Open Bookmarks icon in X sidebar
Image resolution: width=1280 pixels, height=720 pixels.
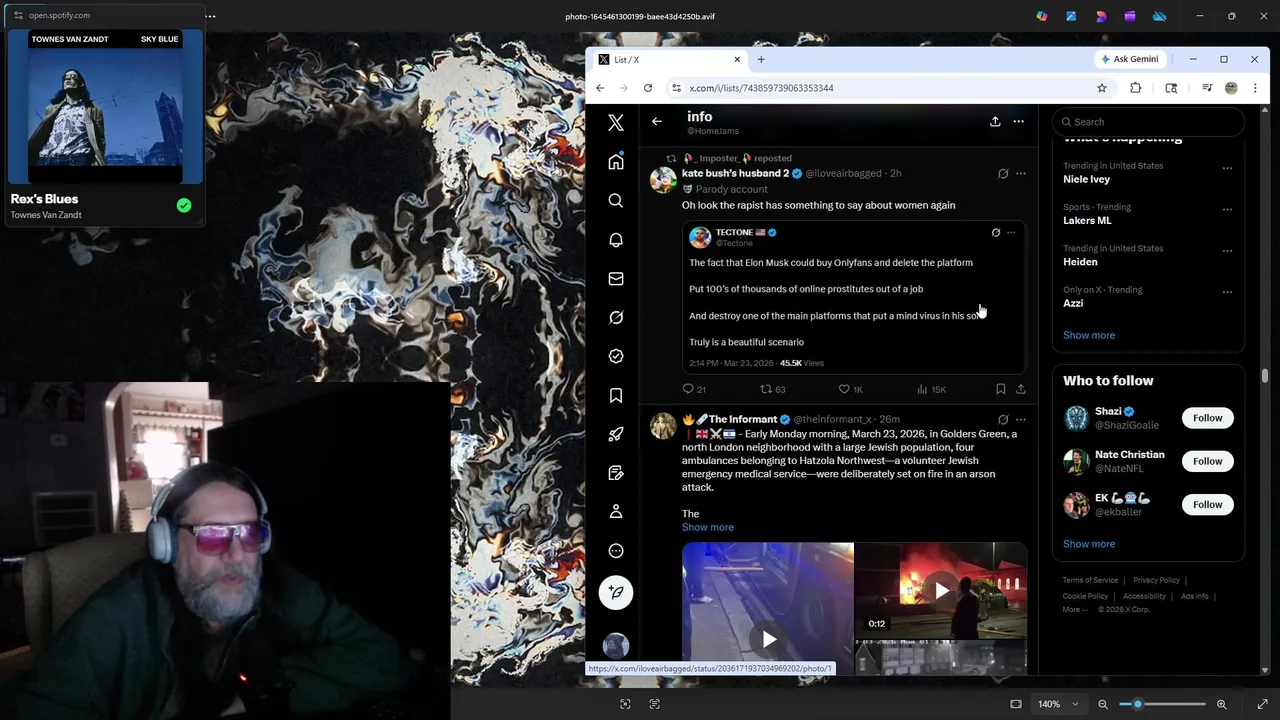tap(616, 395)
